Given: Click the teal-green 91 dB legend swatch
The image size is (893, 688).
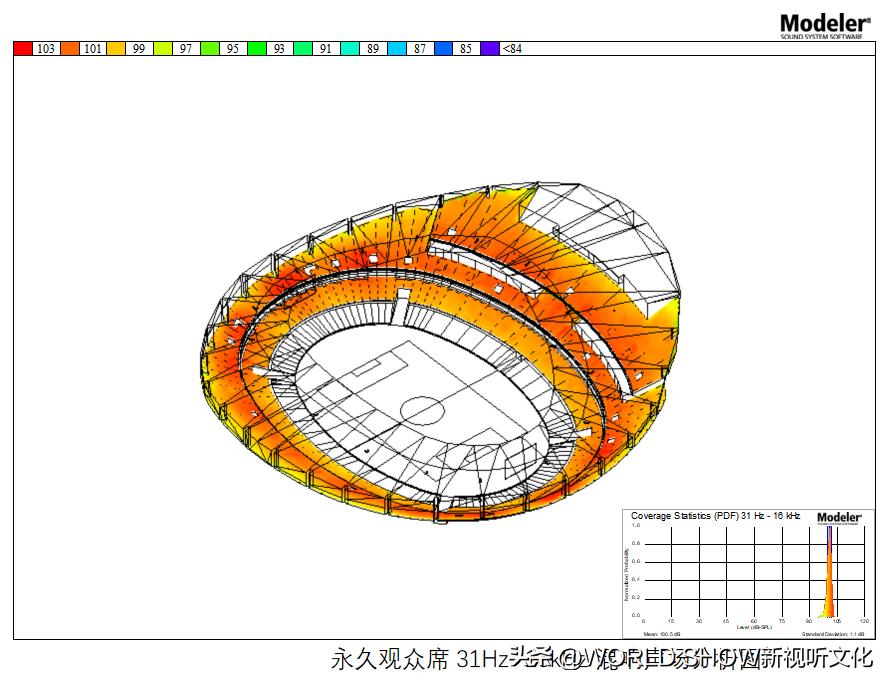Looking at the screenshot, I should click(302, 49).
